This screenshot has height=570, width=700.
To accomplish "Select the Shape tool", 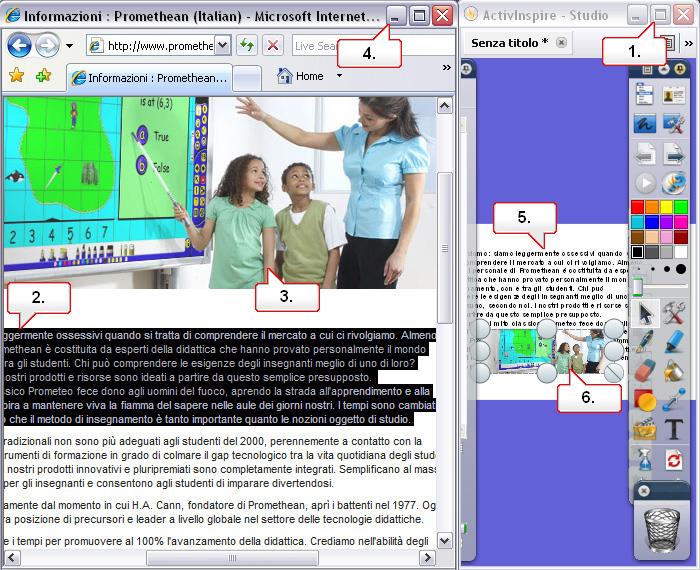I will point(644,400).
